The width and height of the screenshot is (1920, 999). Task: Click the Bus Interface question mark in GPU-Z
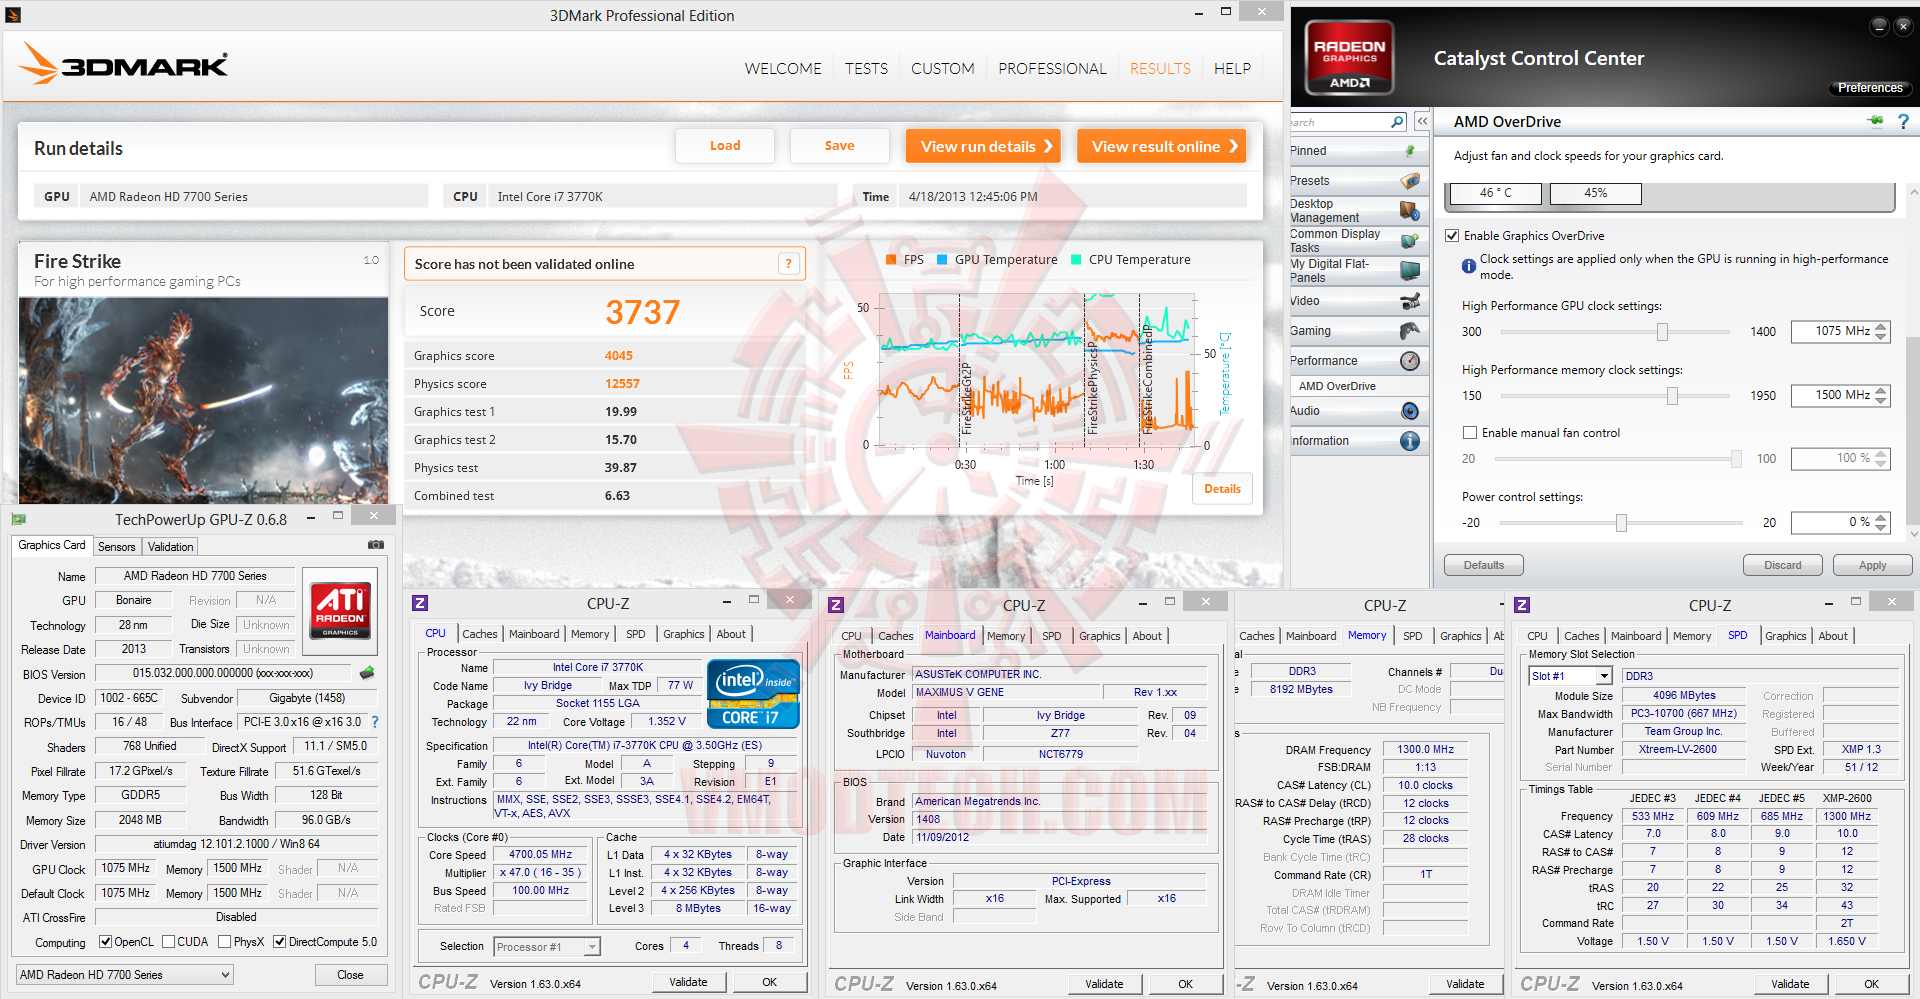pyautogui.click(x=375, y=722)
